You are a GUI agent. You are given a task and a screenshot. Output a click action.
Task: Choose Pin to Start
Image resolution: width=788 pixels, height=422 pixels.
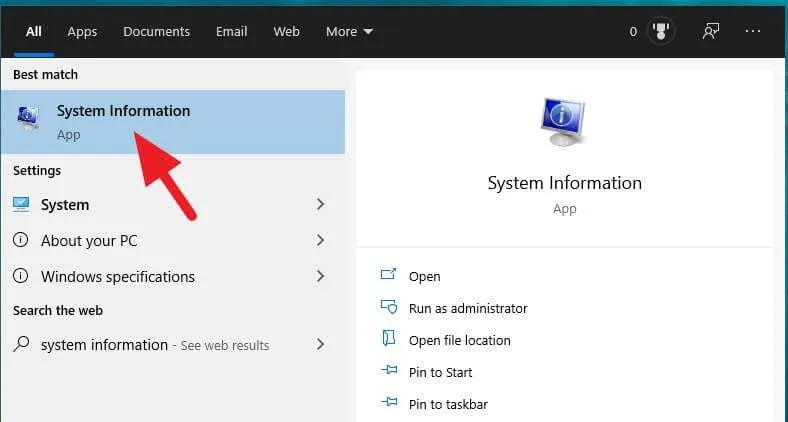click(x=440, y=373)
